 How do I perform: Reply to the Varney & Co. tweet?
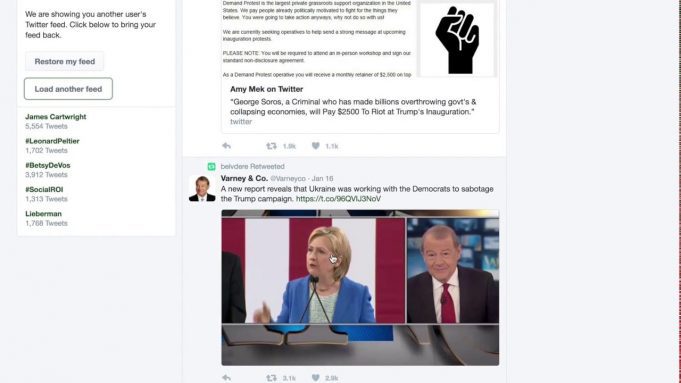tap(226, 378)
